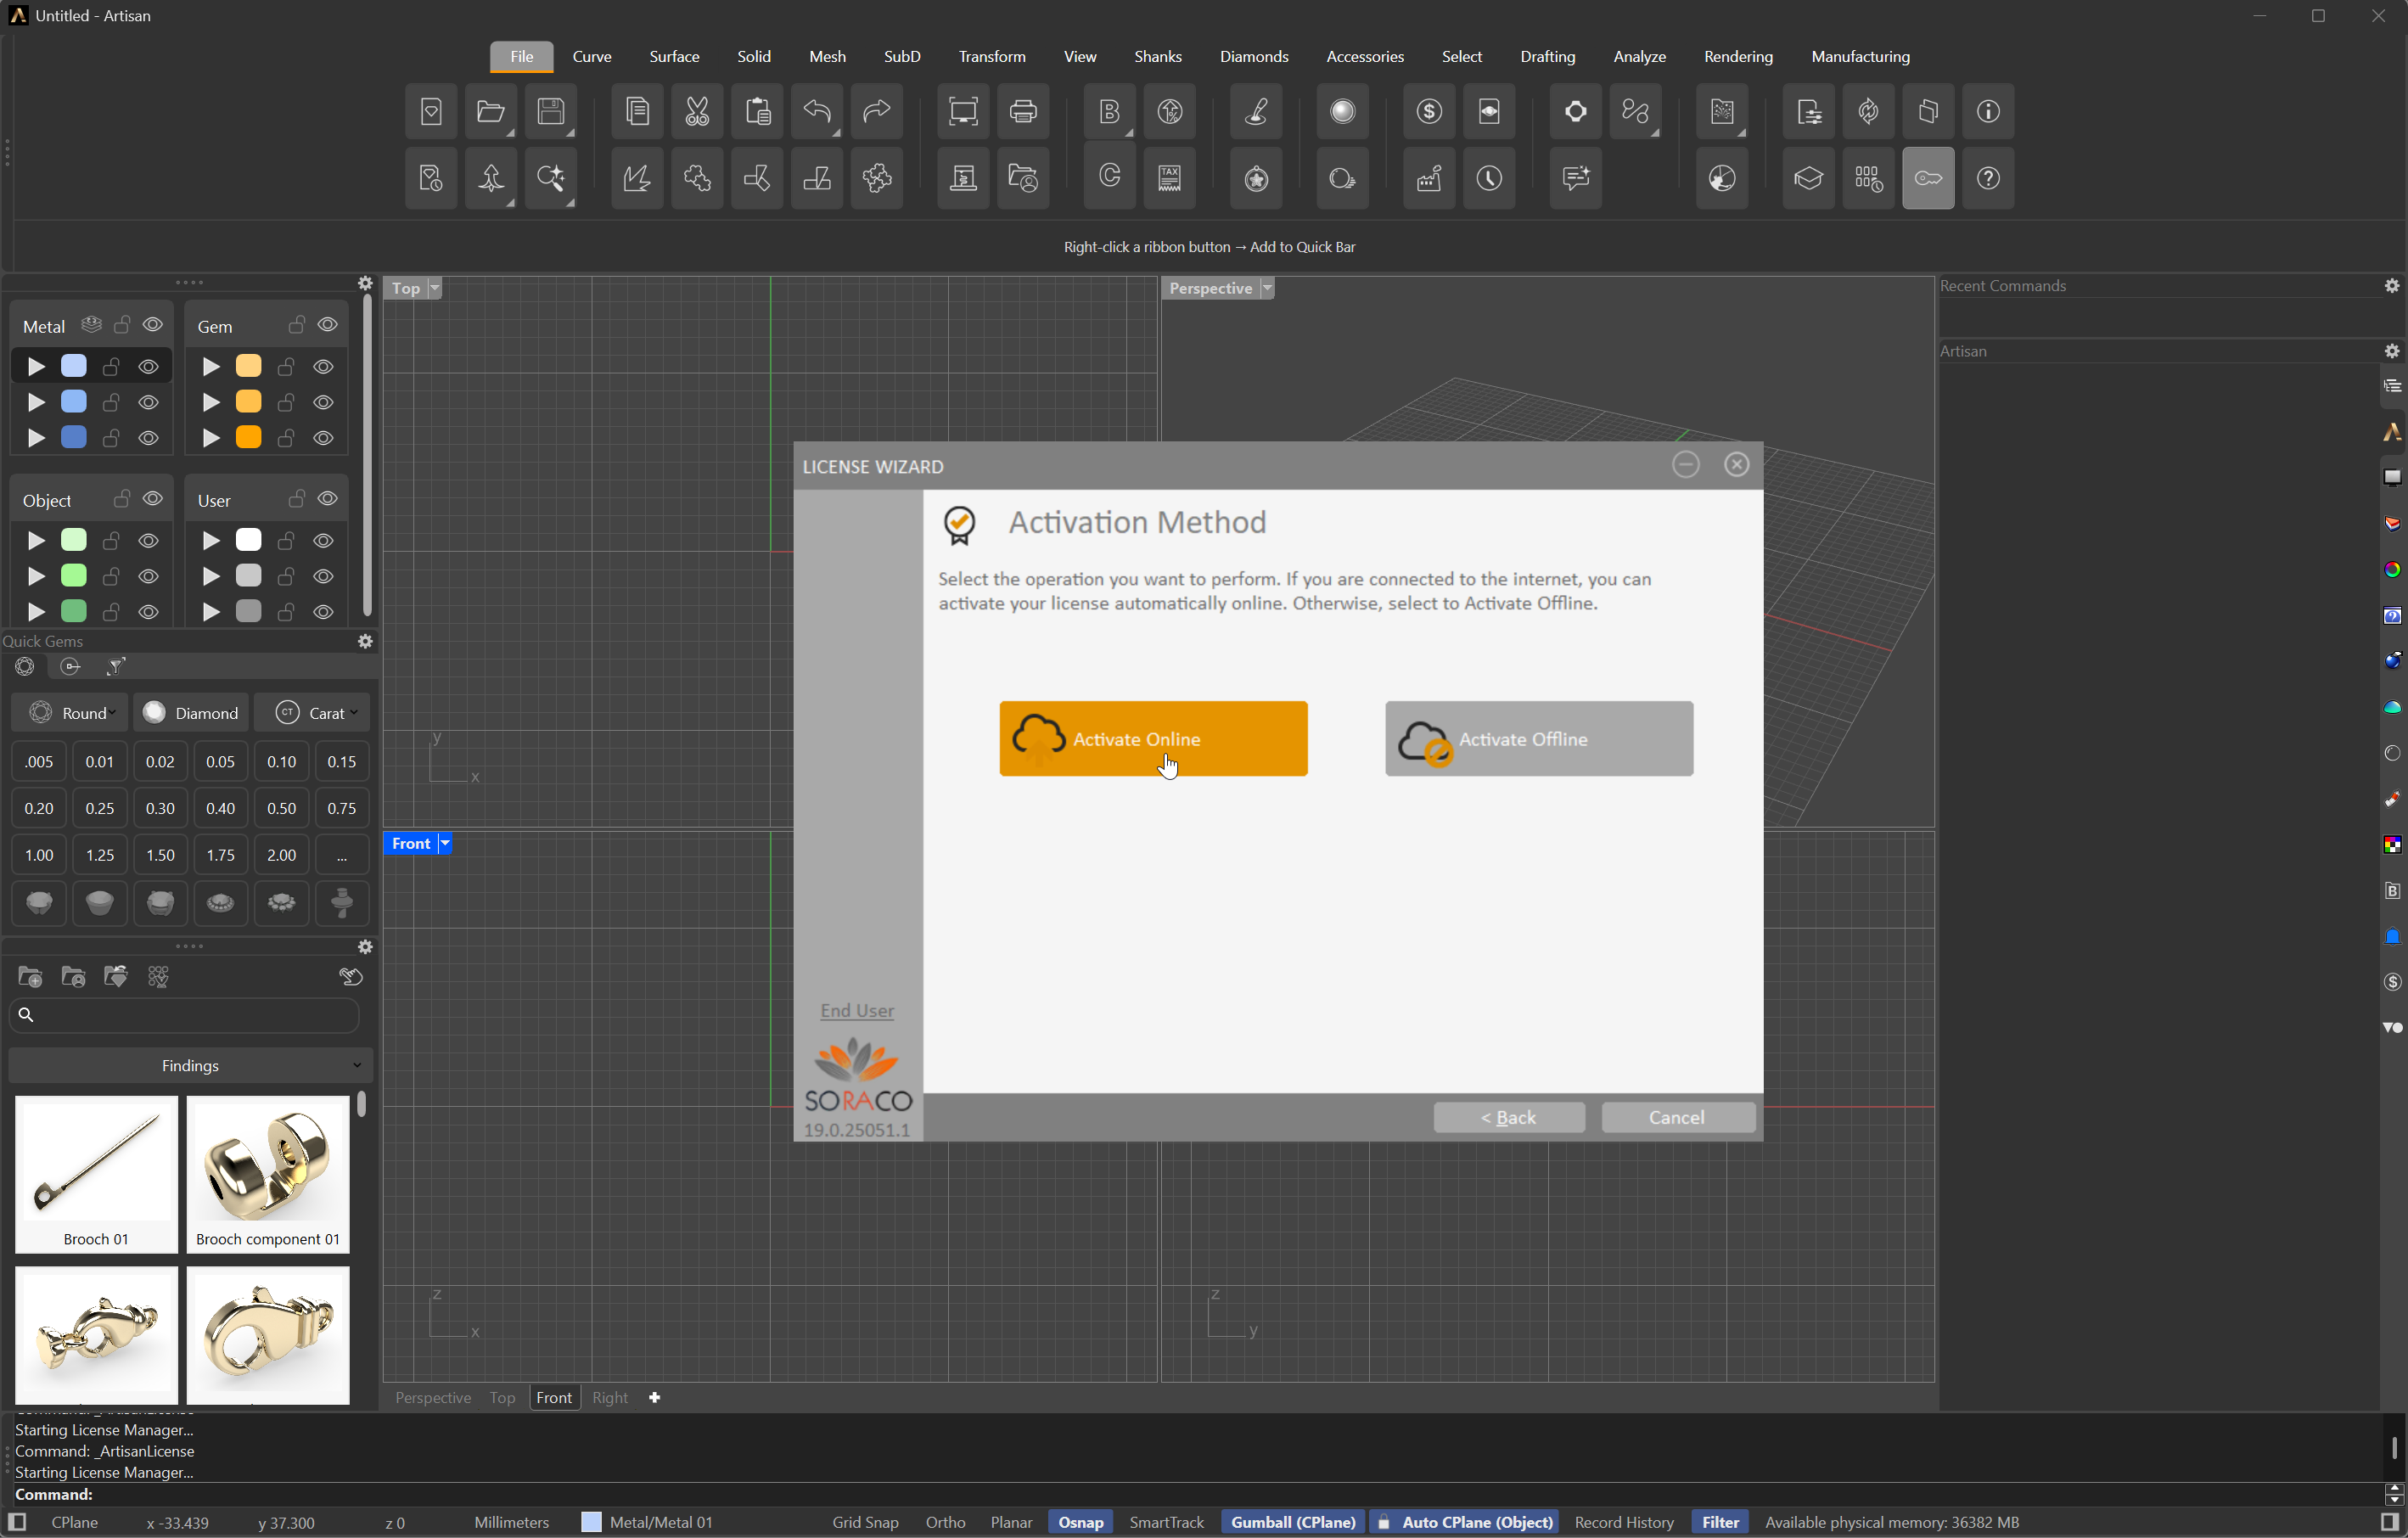Toggle visibility of the Metal layer group
Image resolution: width=2408 pixels, height=1538 pixels.
153,325
